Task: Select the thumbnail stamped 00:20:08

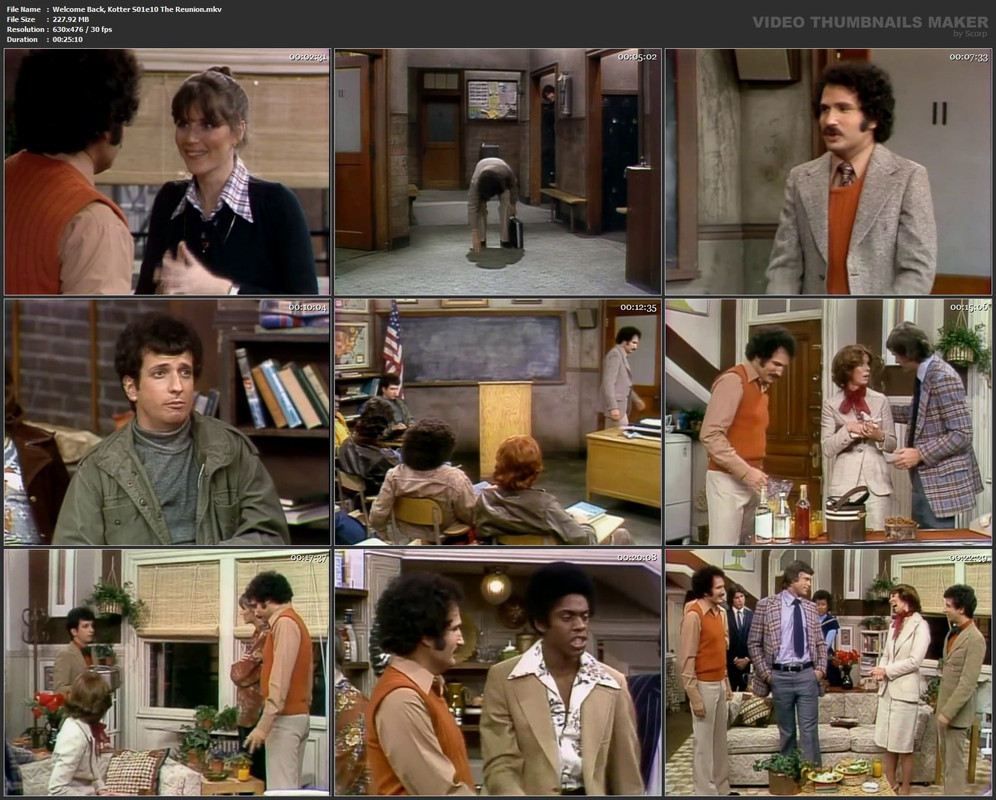Action: click(498, 672)
